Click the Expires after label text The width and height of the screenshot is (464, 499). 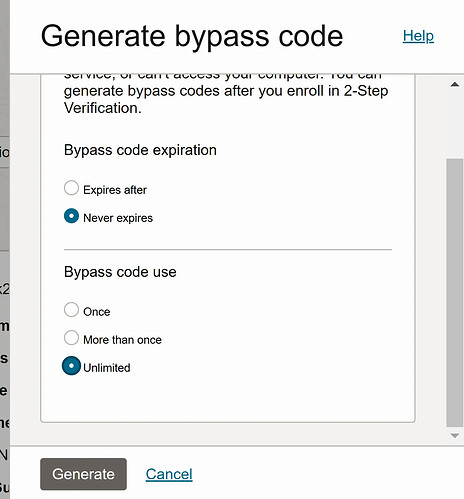pos(115,190)
